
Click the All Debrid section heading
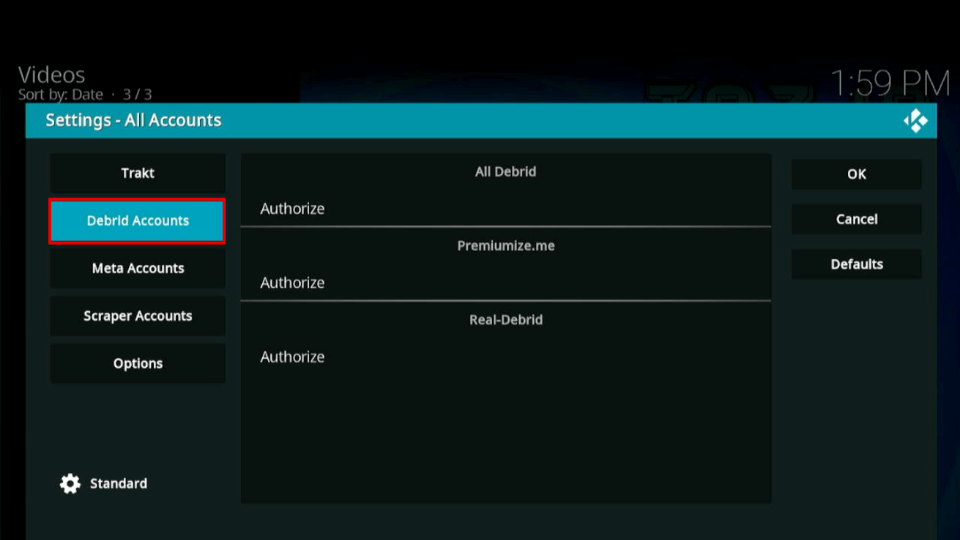(x=506, y=172)
